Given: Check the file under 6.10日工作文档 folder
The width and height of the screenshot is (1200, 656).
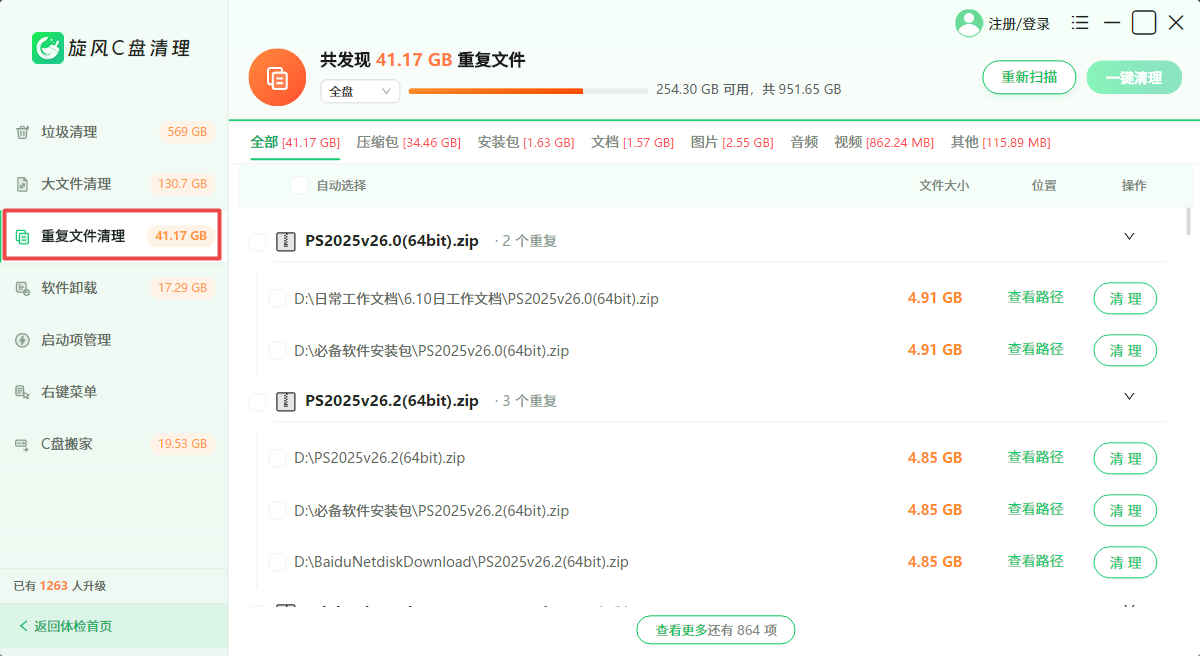Looking at the screenshot, I should 278,298.
